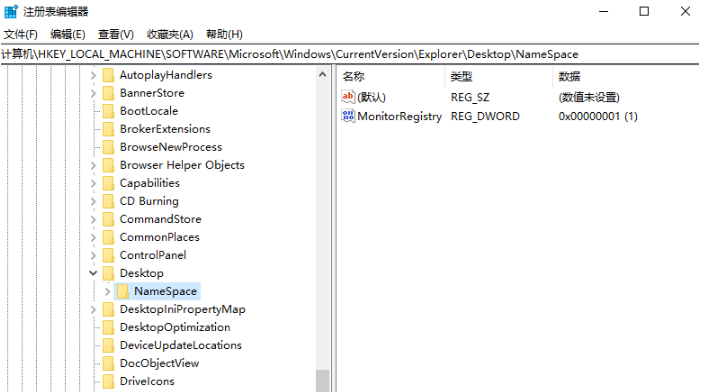Viewport: 701px width, 392px height.
Task: Expand the BannerStore key
Action: tap(93, 93)
